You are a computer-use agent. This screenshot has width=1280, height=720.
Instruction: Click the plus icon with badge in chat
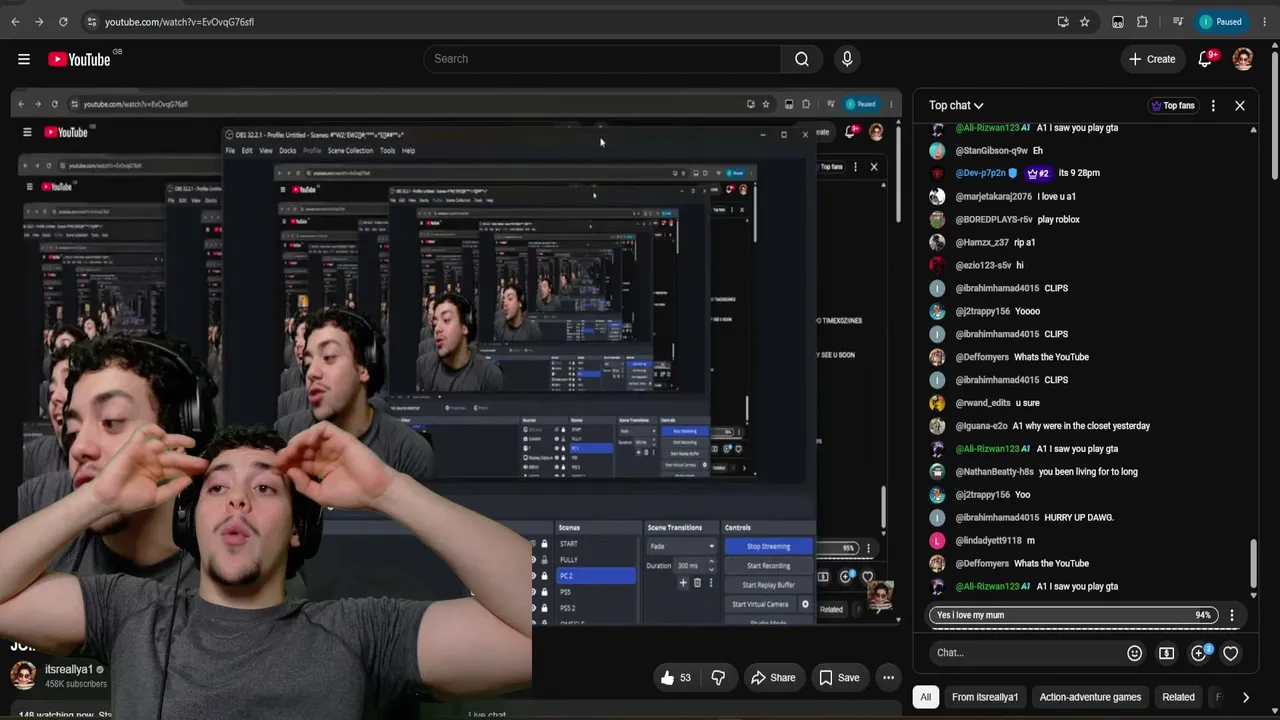1199,653
